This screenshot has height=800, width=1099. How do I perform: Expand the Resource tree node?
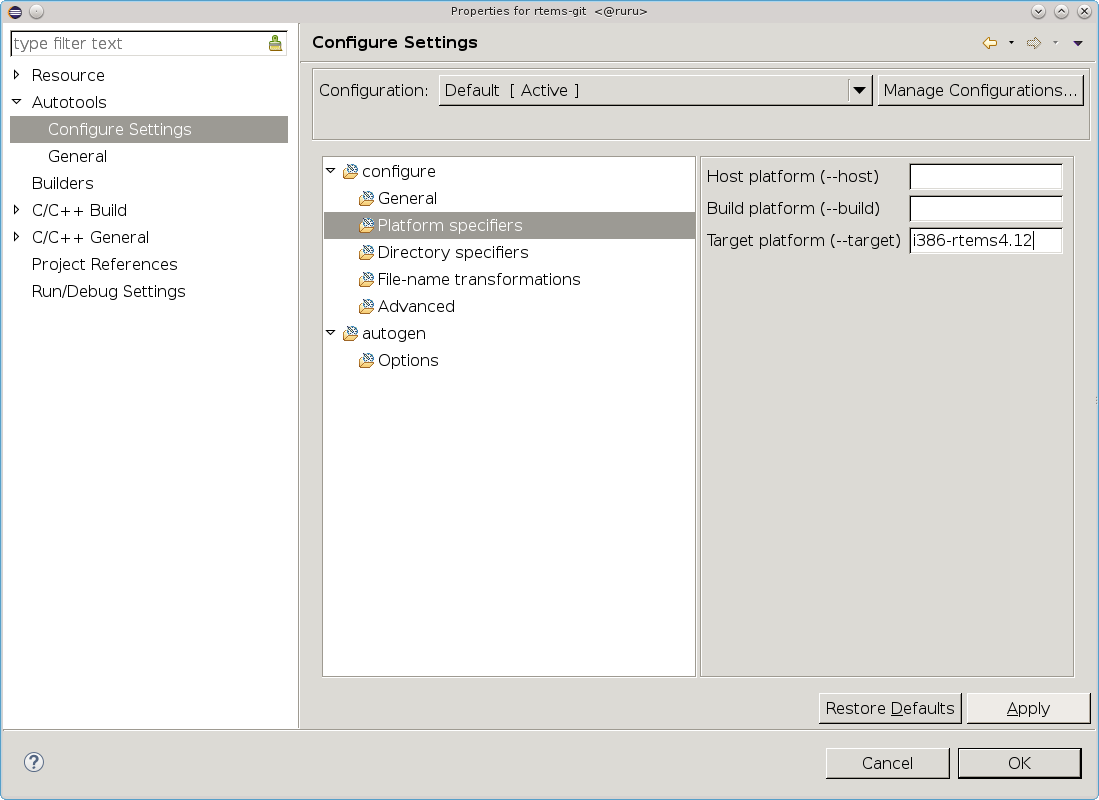[x=17, y=75]
